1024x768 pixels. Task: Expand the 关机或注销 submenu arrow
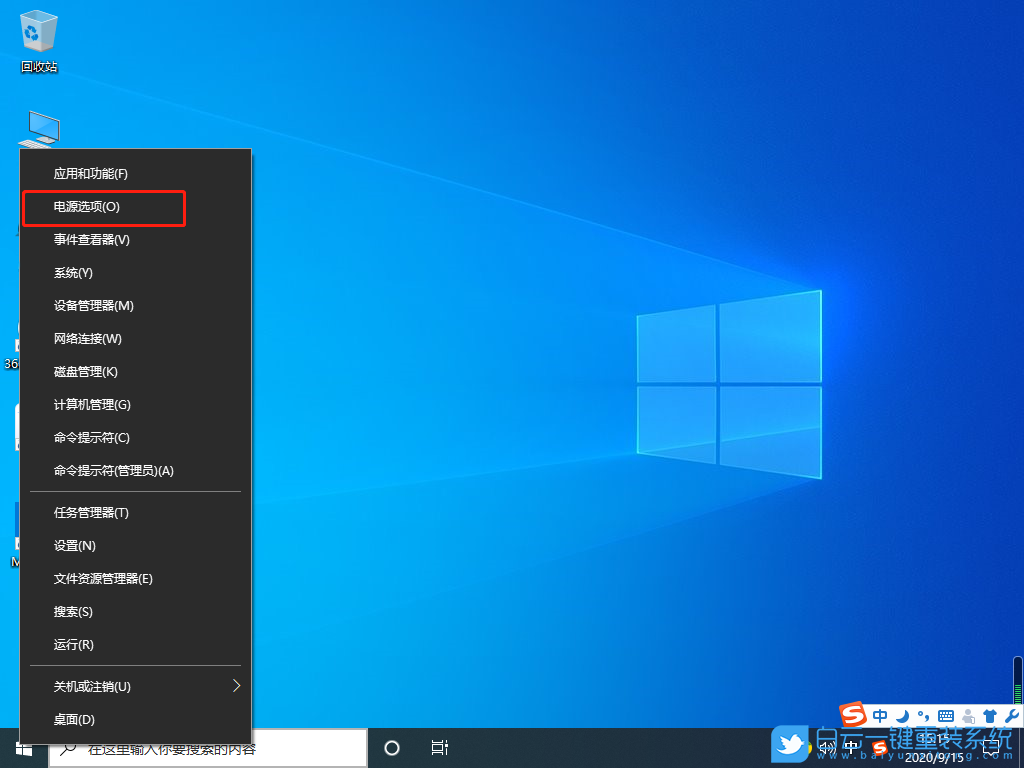[x=236, y=686]
